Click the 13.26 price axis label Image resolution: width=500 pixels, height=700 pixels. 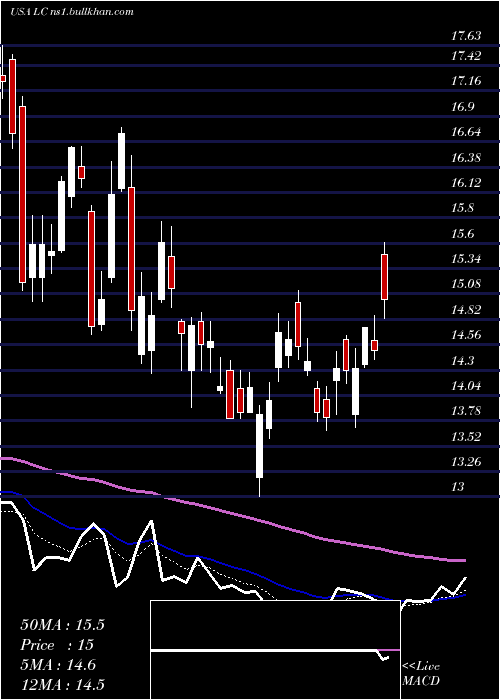[x=466, y=461]
